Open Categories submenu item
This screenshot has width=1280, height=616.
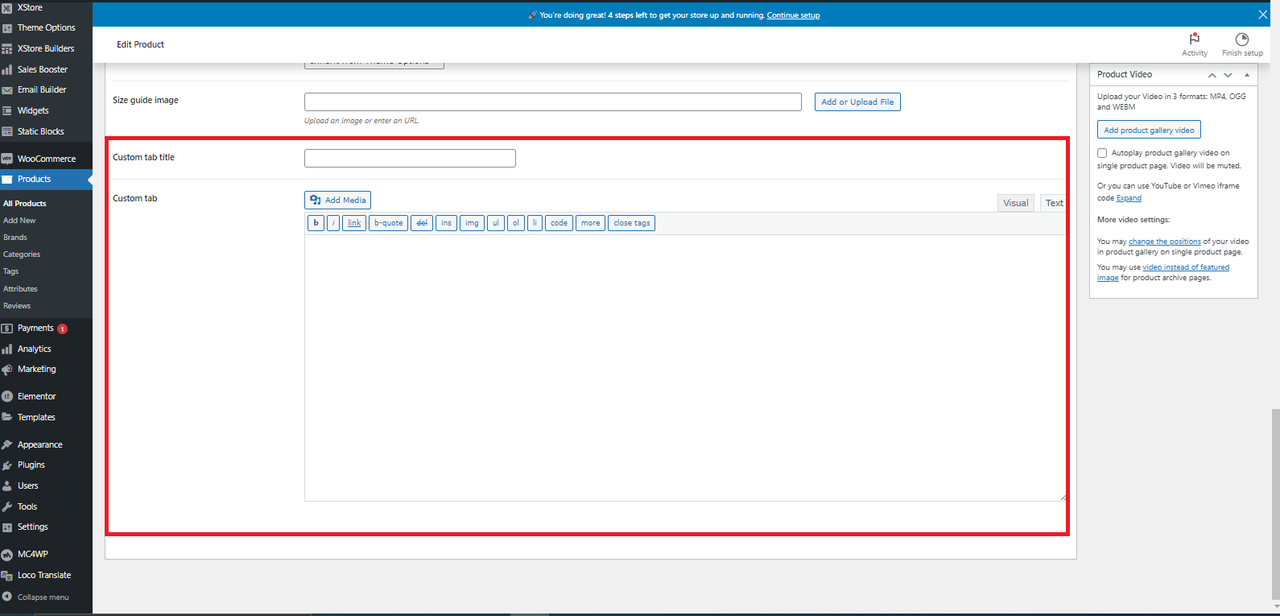click(22, 254)
